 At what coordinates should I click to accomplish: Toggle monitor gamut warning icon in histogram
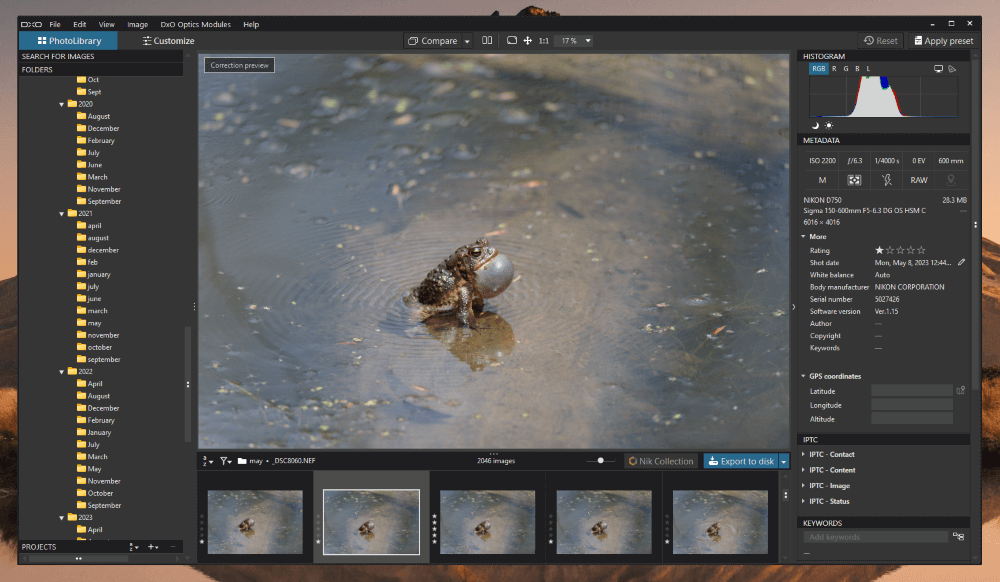click(x=938, y=69)
